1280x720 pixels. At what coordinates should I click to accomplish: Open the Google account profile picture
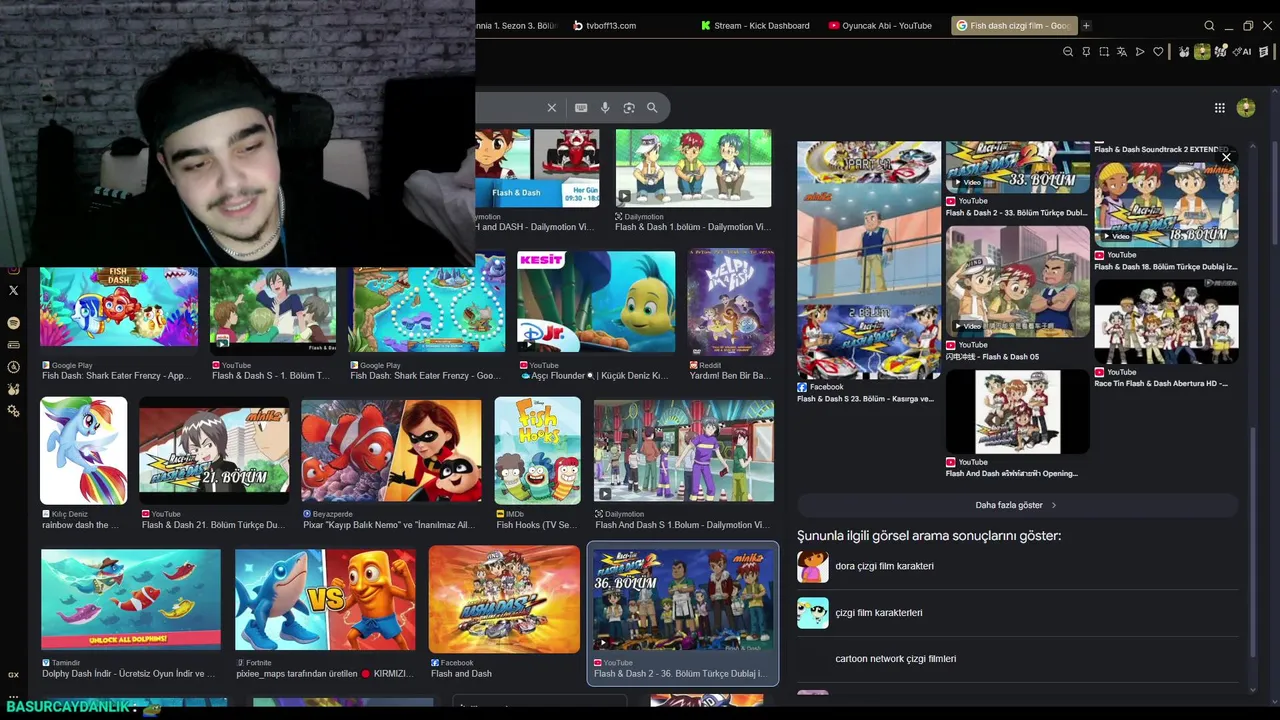[x=1246, y=108]
